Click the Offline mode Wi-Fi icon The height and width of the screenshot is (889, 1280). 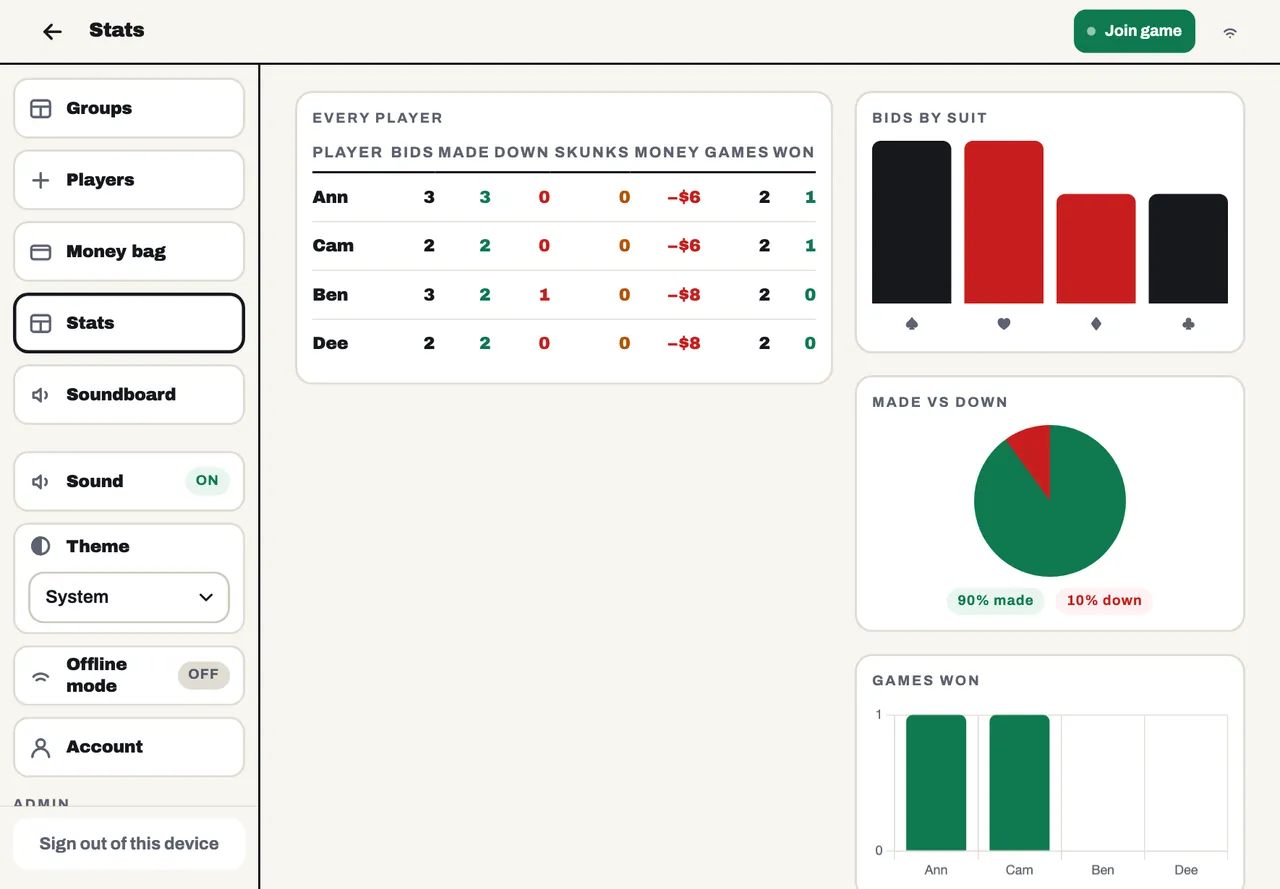pyautogui.click(x=41, y=676)
